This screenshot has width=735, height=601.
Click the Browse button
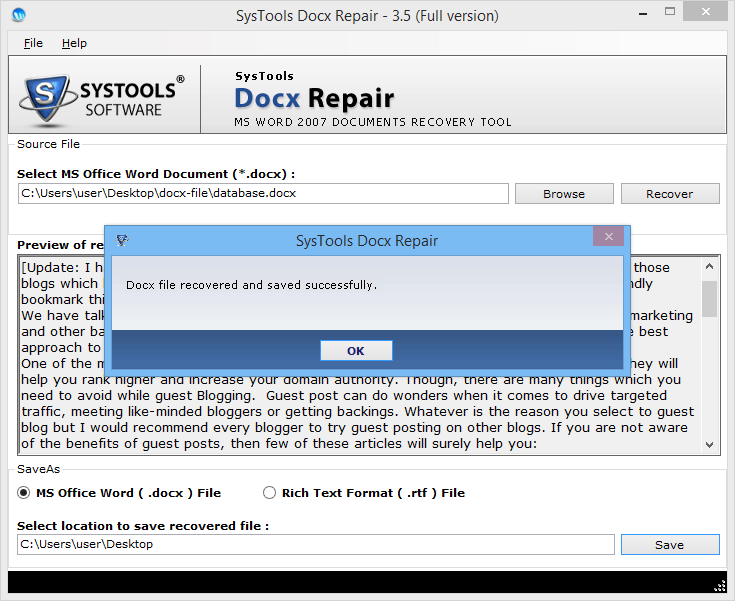(x=564, y=194)
